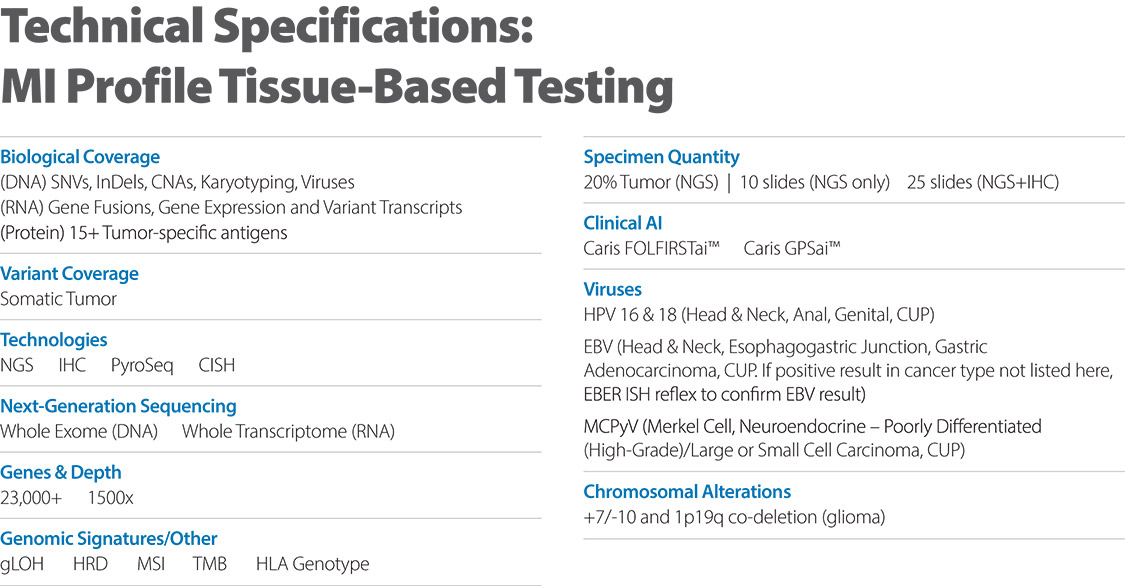The width and height of the screenshot is (1125, 586).
Task: Click the Viruses section heading
Action: point(612,289)
